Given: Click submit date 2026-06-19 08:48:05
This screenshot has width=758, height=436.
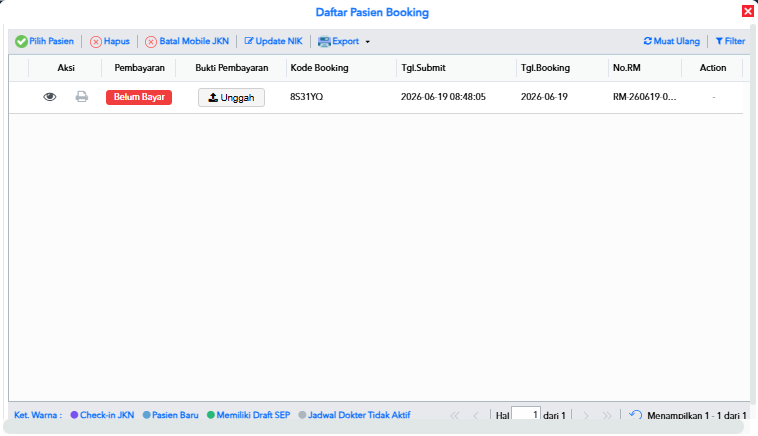Looking at the screenshot, I should tap(443, 97).
